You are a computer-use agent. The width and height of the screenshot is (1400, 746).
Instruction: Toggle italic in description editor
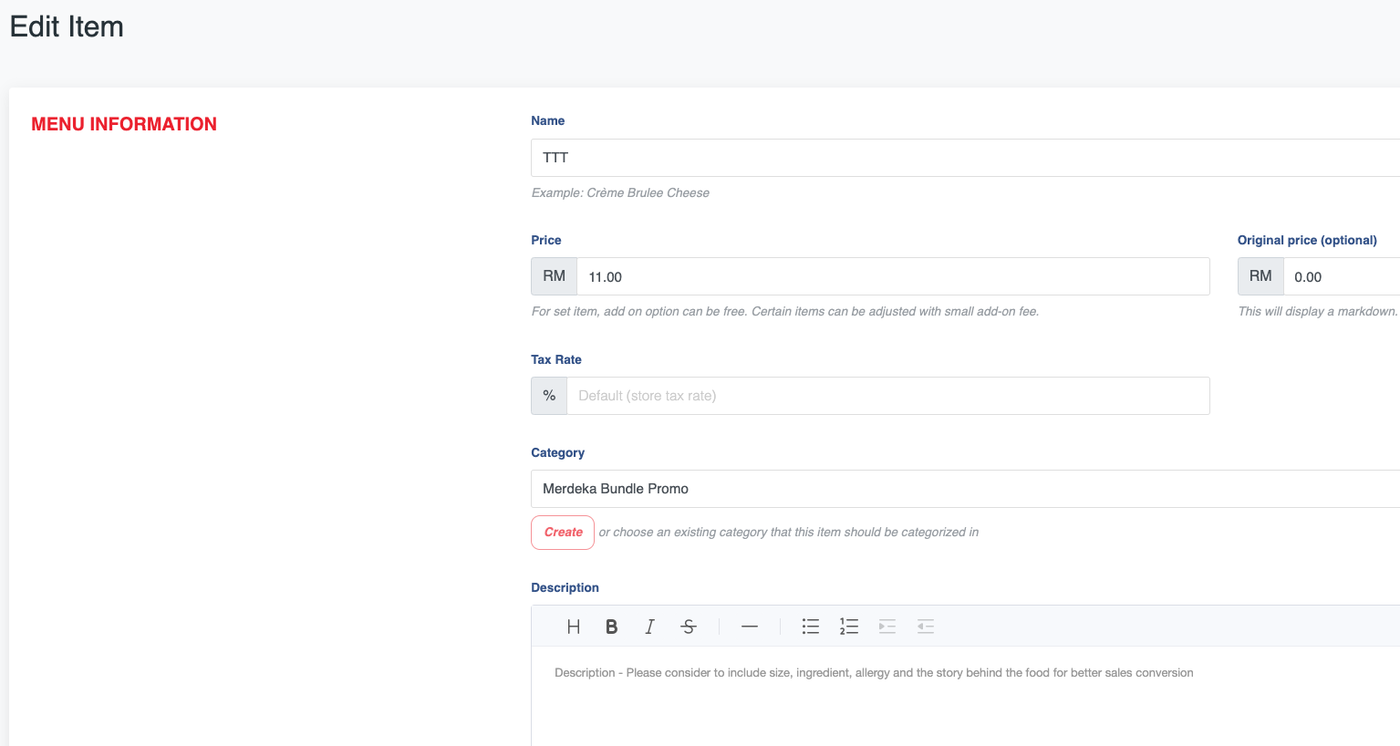650,627
